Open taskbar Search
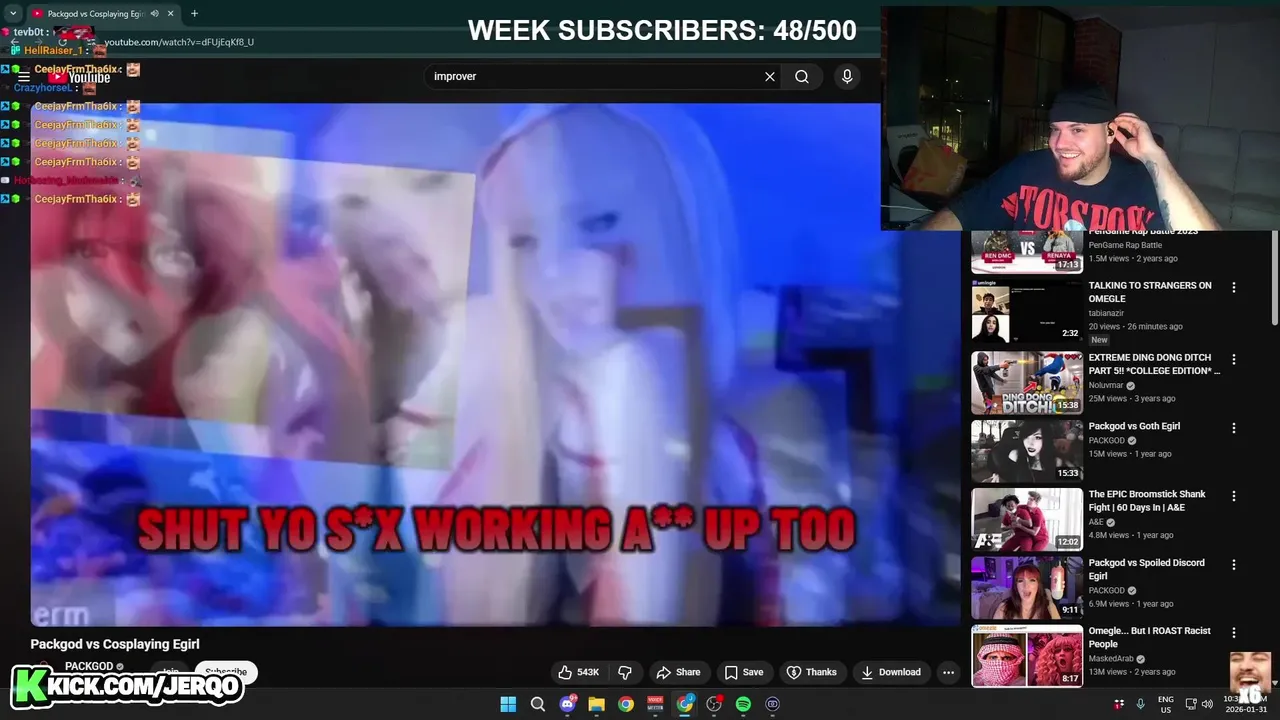This screenshot has width=1280, height=720. (x=537, y=704)
